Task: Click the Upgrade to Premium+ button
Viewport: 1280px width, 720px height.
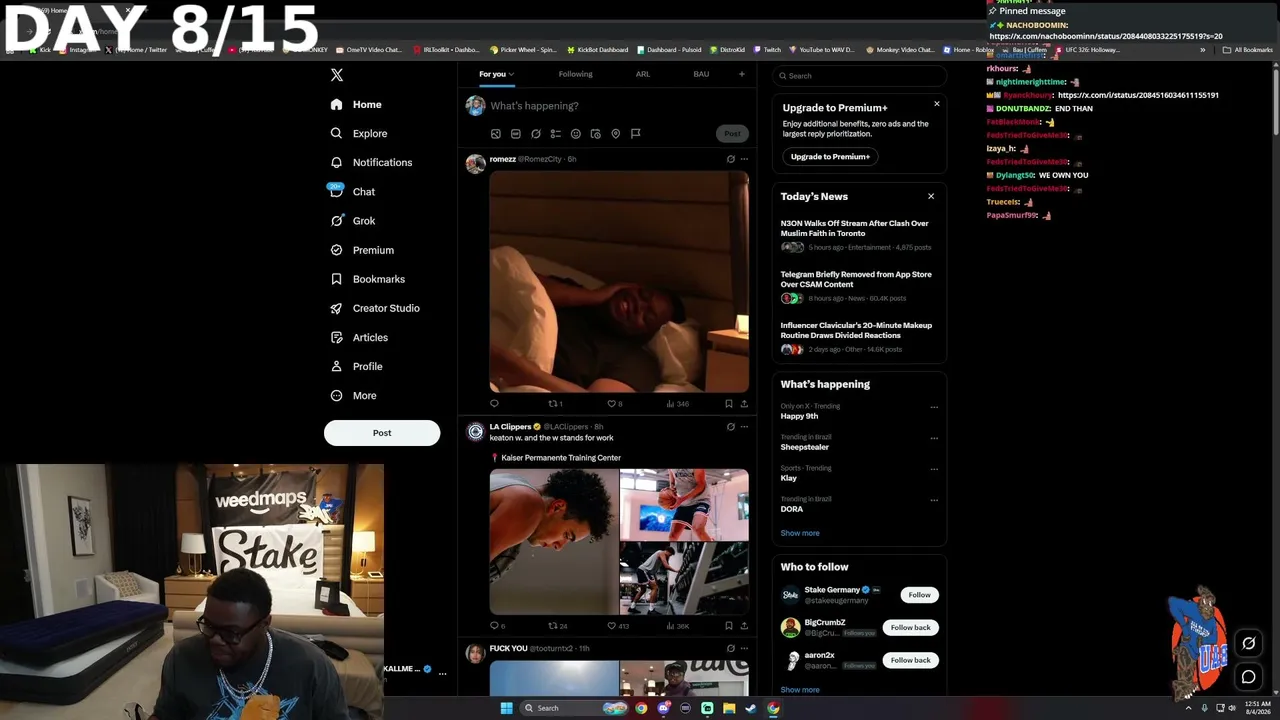Action: point(830,157)
